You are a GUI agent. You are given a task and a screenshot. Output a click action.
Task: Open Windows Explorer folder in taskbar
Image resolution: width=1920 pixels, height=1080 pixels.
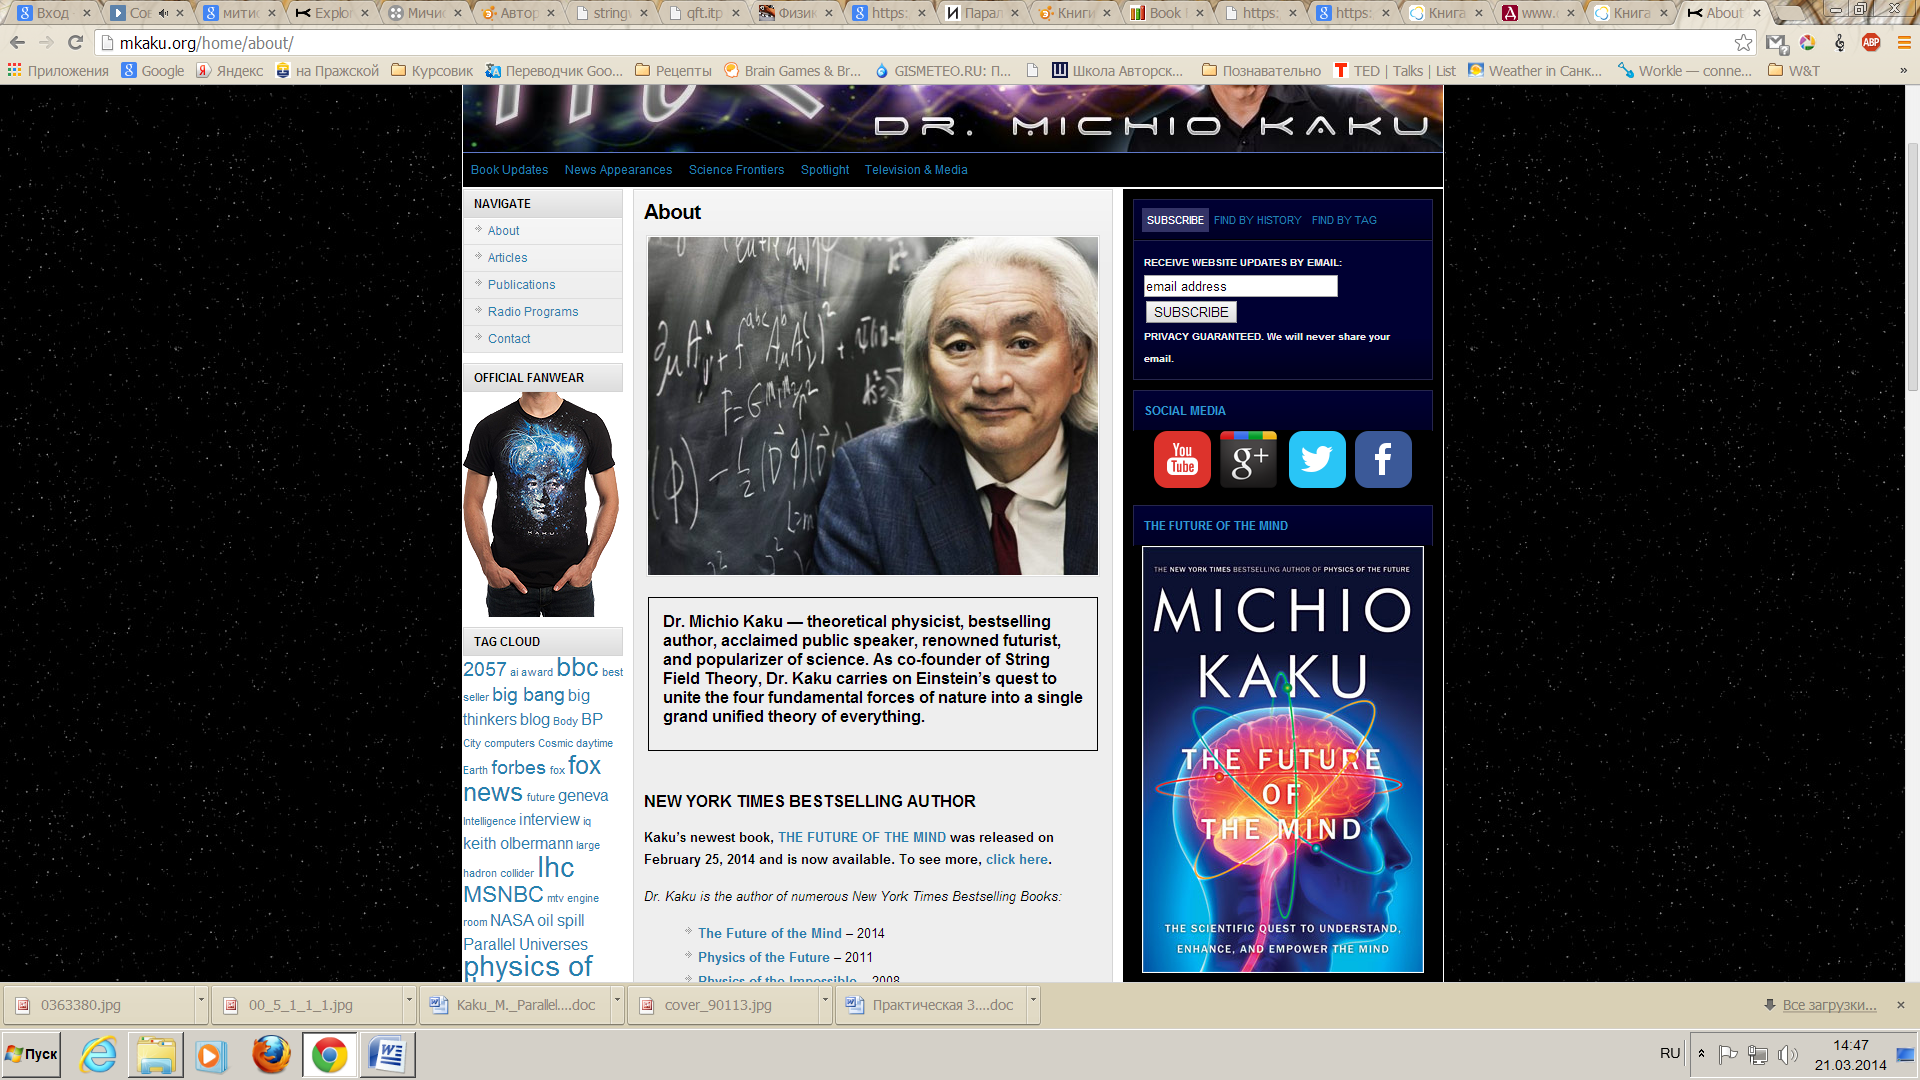(156, 1055)
